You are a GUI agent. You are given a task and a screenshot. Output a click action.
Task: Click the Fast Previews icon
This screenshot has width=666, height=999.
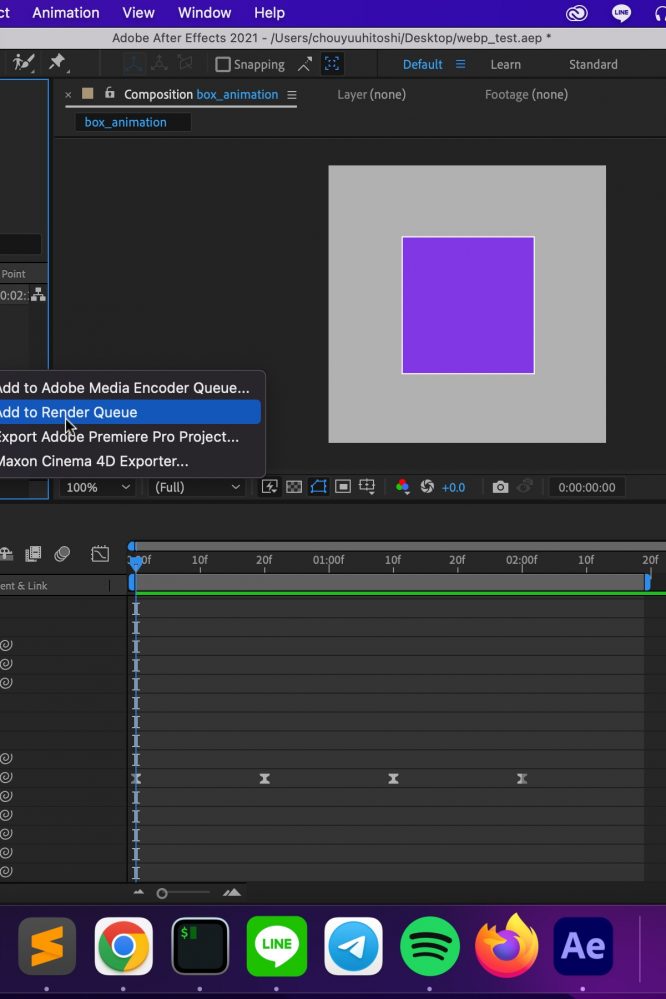(x=269, y=487)
